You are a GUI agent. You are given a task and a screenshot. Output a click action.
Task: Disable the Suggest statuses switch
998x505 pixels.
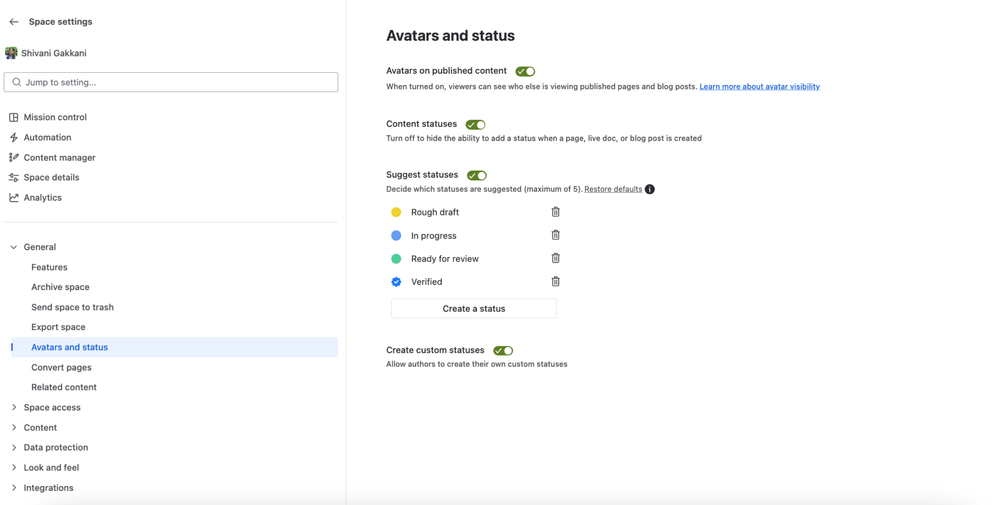coord(477,175)
